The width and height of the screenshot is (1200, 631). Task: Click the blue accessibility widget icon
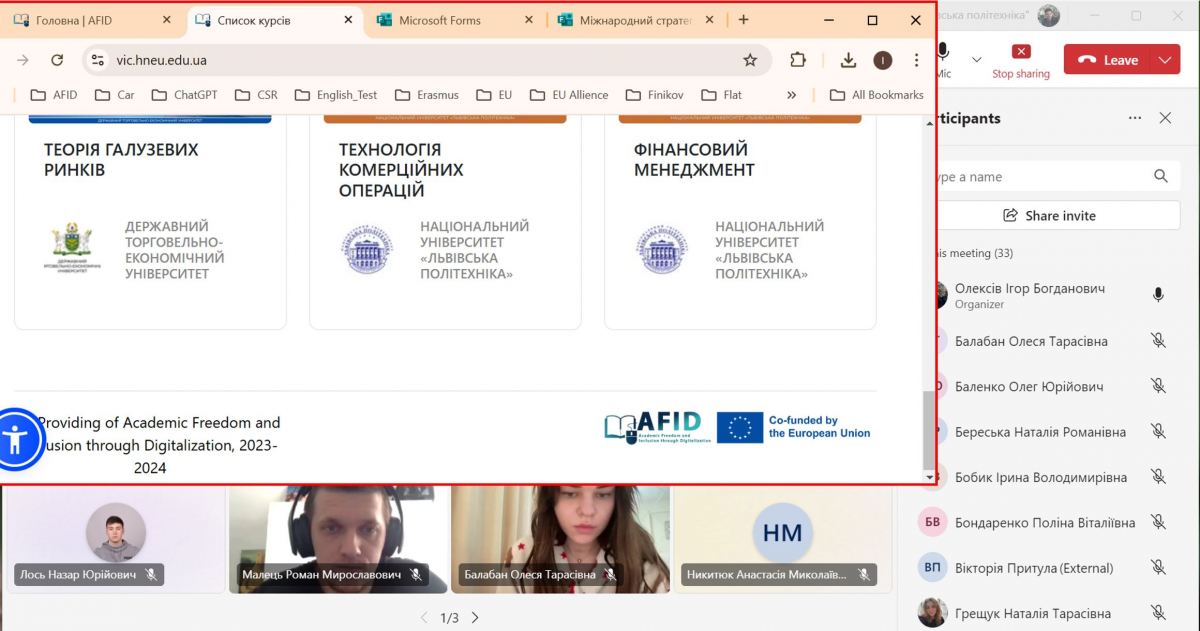20,440
